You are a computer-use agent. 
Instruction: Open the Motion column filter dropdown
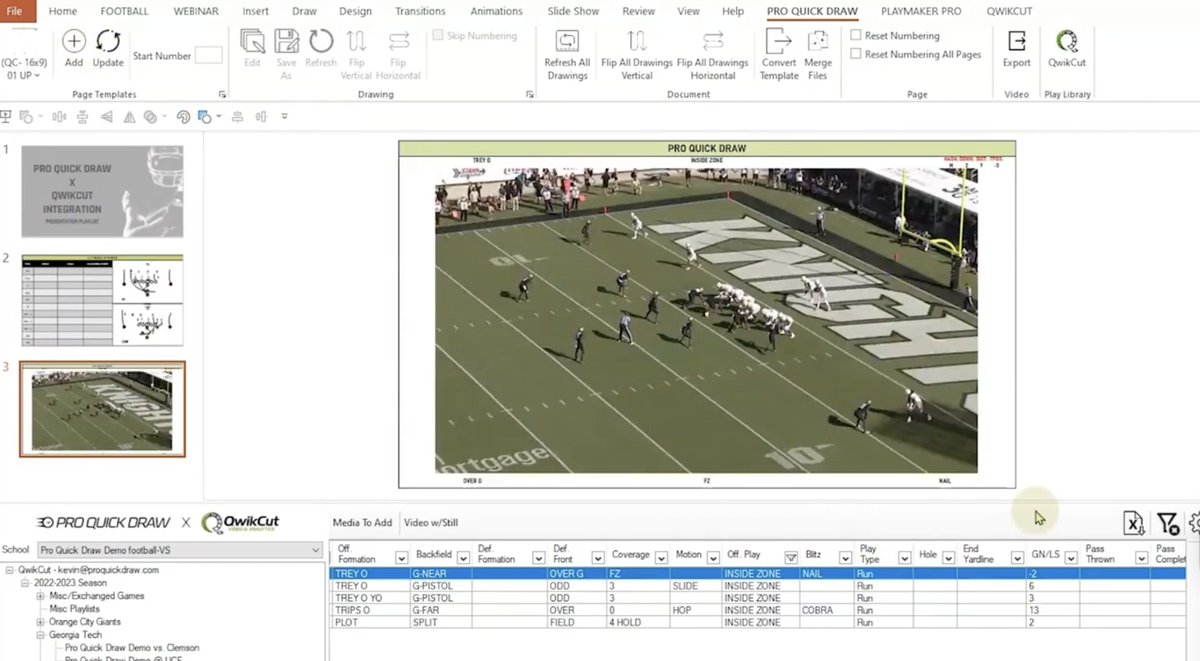click(714, 558)
